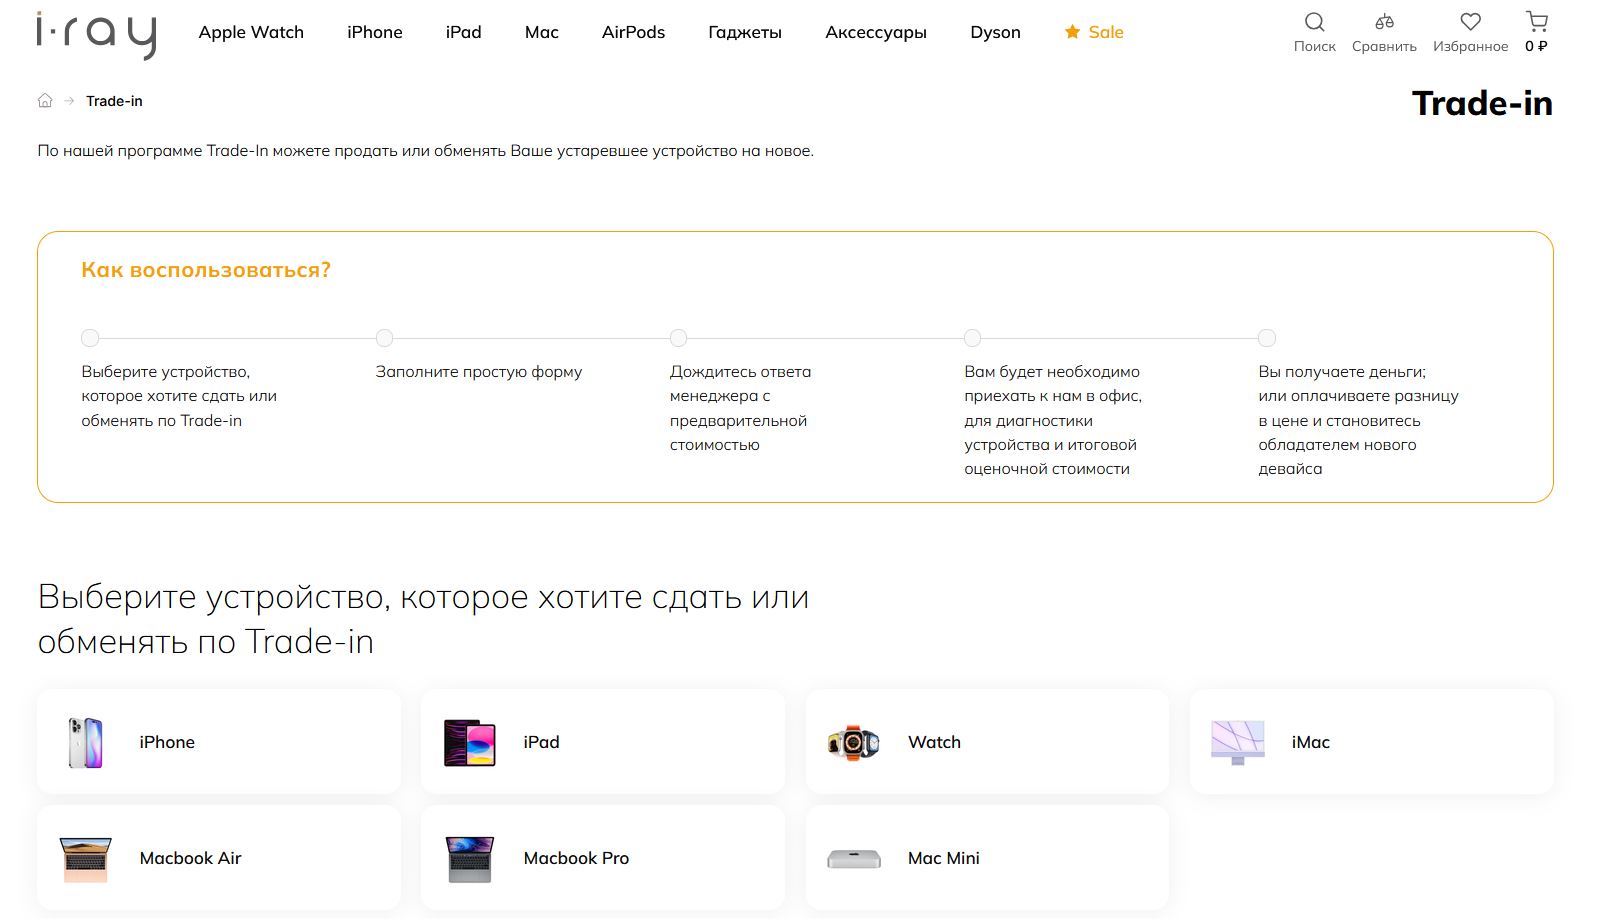Click the 'Дождитесь ответа менеджера' step text
Screen dimensions: 1597x919
pyautogui.click(x=740, y=408)
